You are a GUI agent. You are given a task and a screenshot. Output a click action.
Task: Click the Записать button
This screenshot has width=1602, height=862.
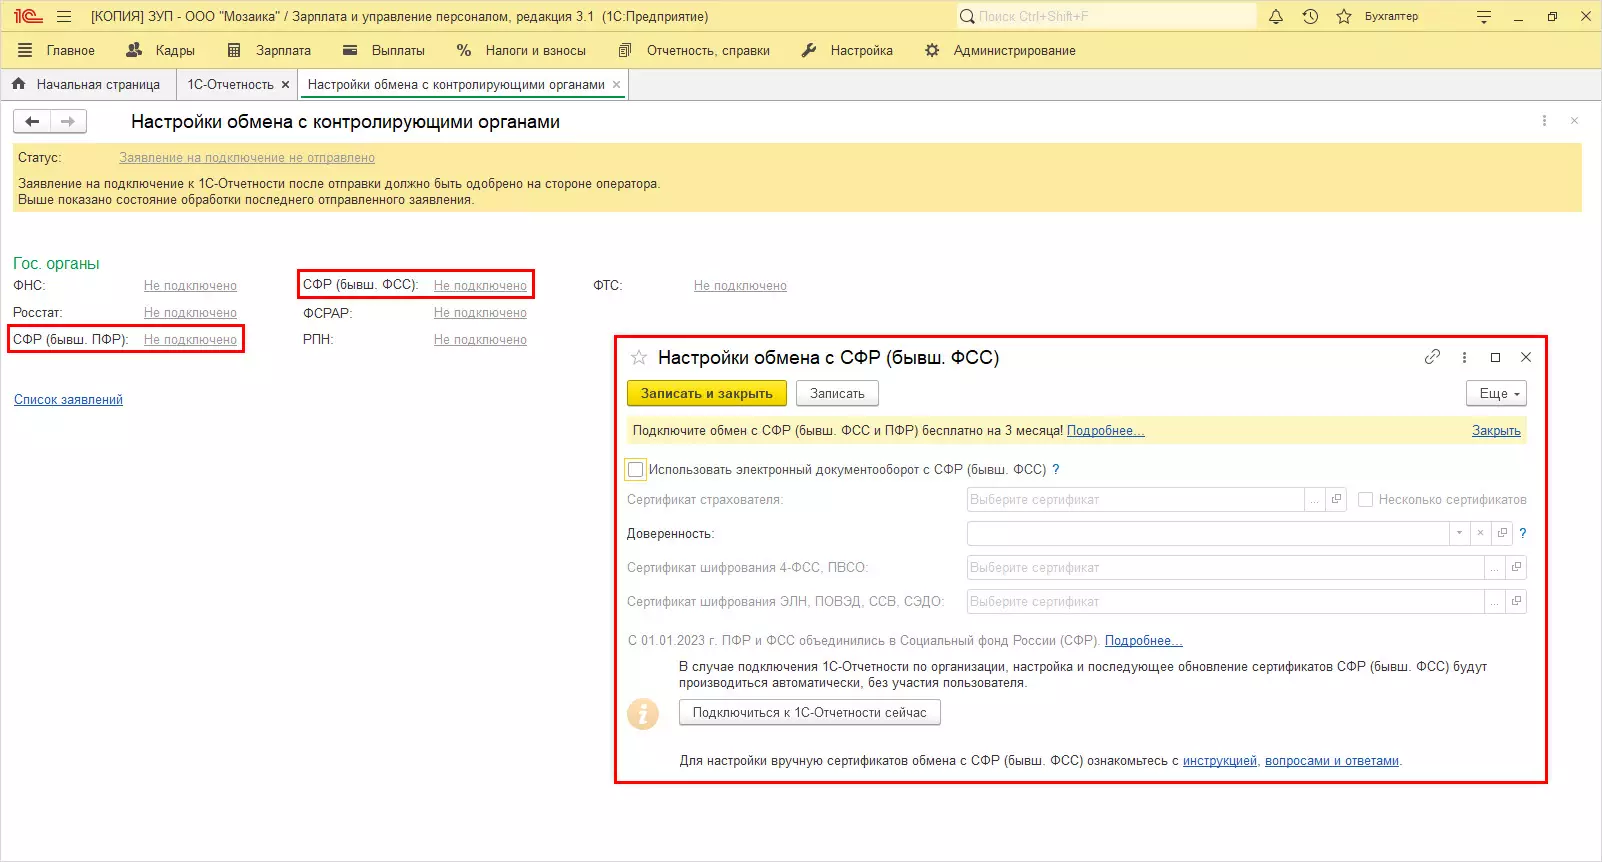tap(837, 393)
